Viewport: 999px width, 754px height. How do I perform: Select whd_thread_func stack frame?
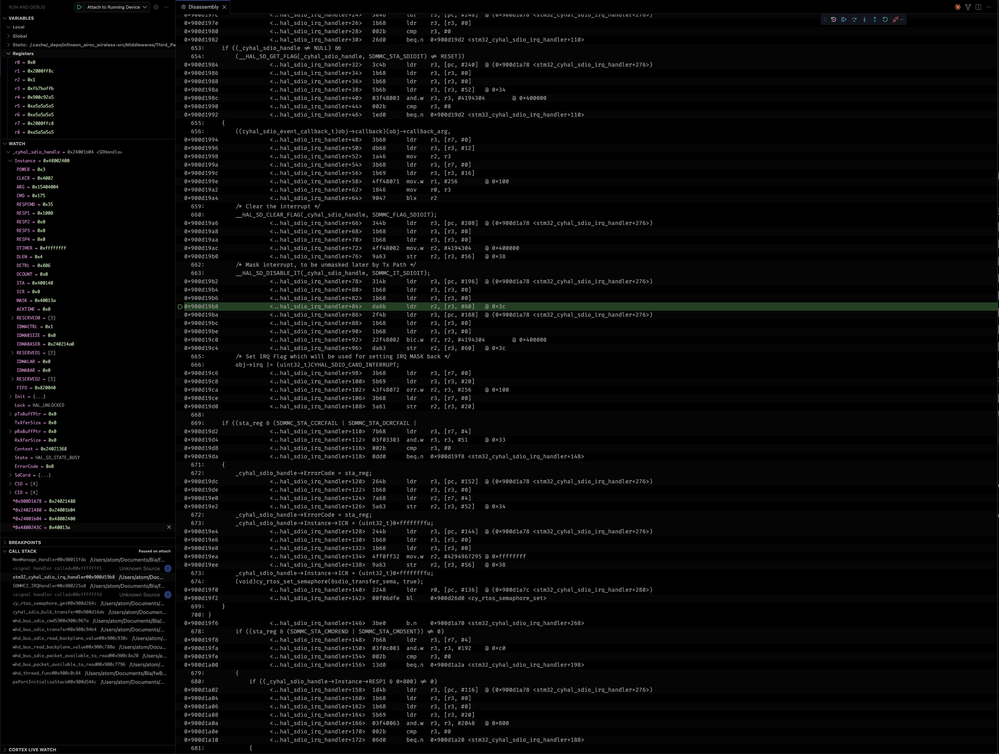coord(87,673)
